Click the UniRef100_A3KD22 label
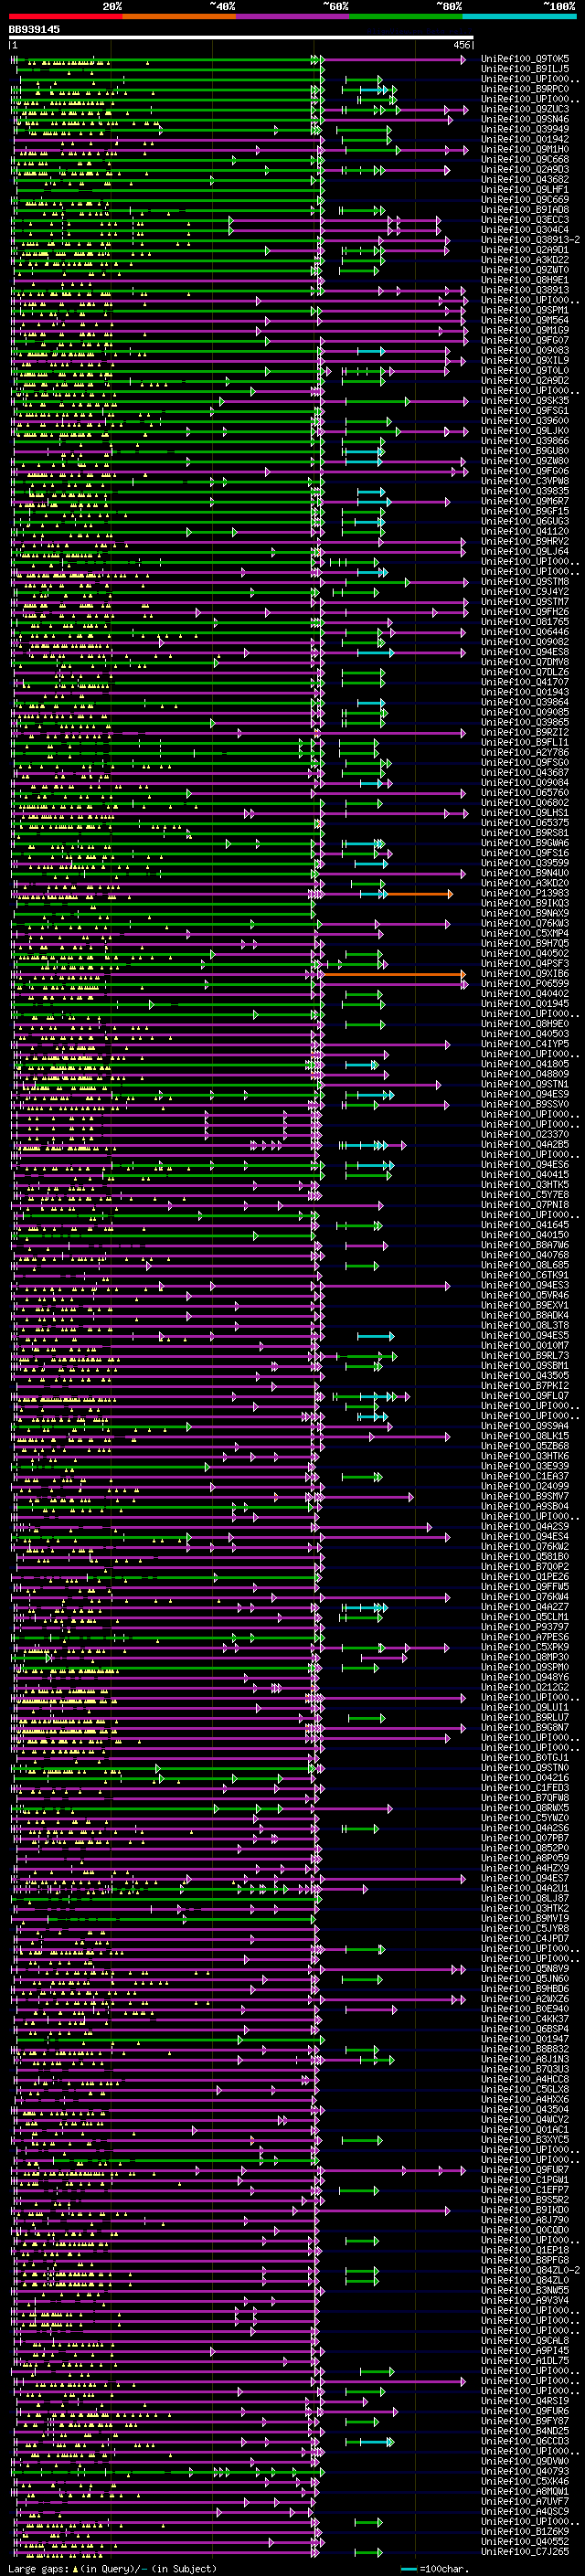Viewport: 585px width, 2576px height. (525, 260)
